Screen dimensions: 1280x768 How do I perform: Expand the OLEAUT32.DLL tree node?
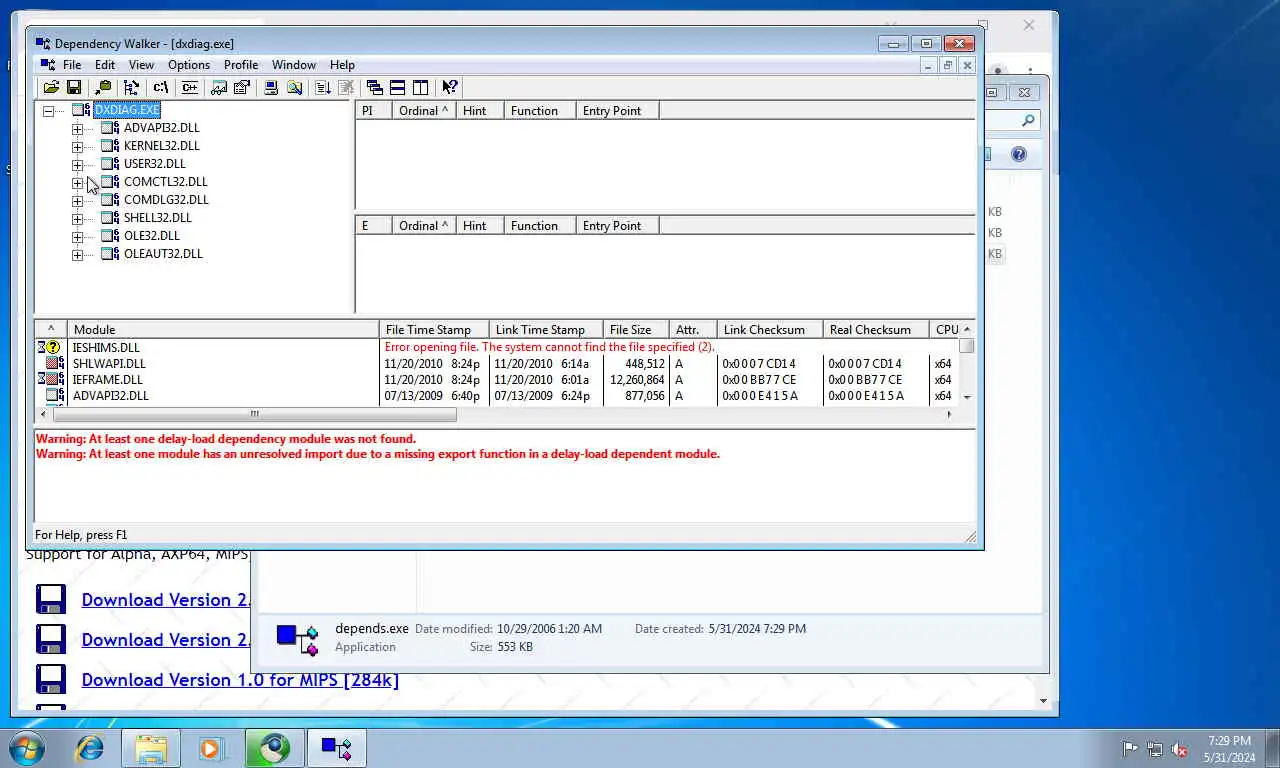[77, 255]
